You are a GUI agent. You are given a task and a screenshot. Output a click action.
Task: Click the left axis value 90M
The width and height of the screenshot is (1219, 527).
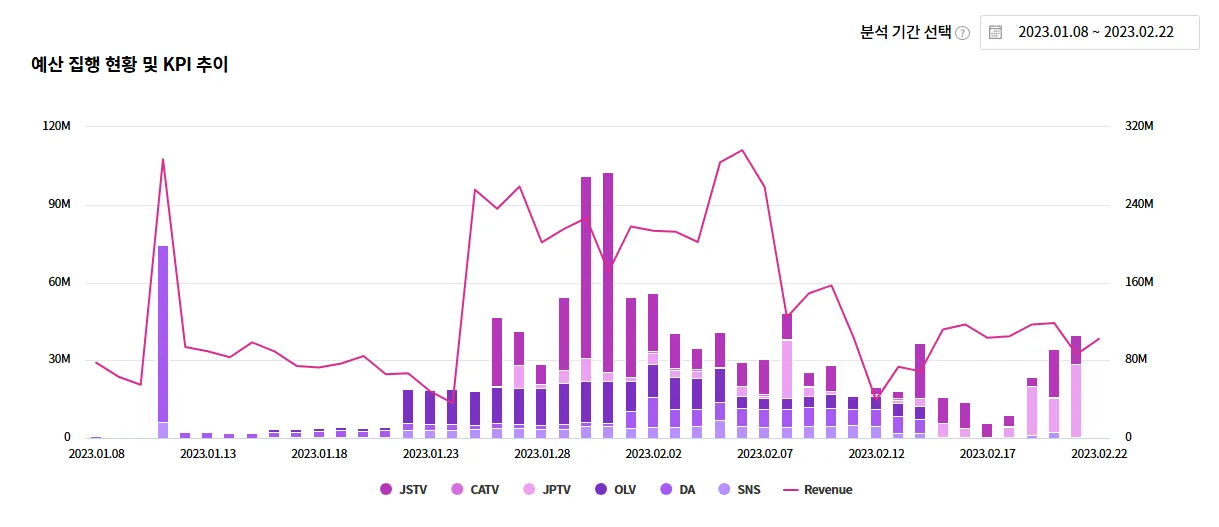click(60, 204)
